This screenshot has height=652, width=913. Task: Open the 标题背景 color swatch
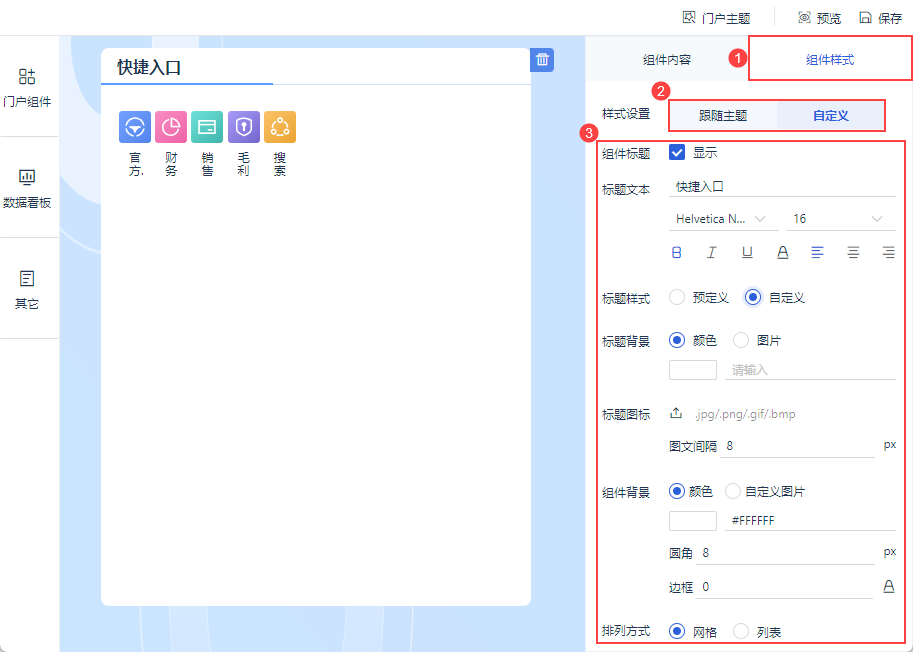(693, 370)
